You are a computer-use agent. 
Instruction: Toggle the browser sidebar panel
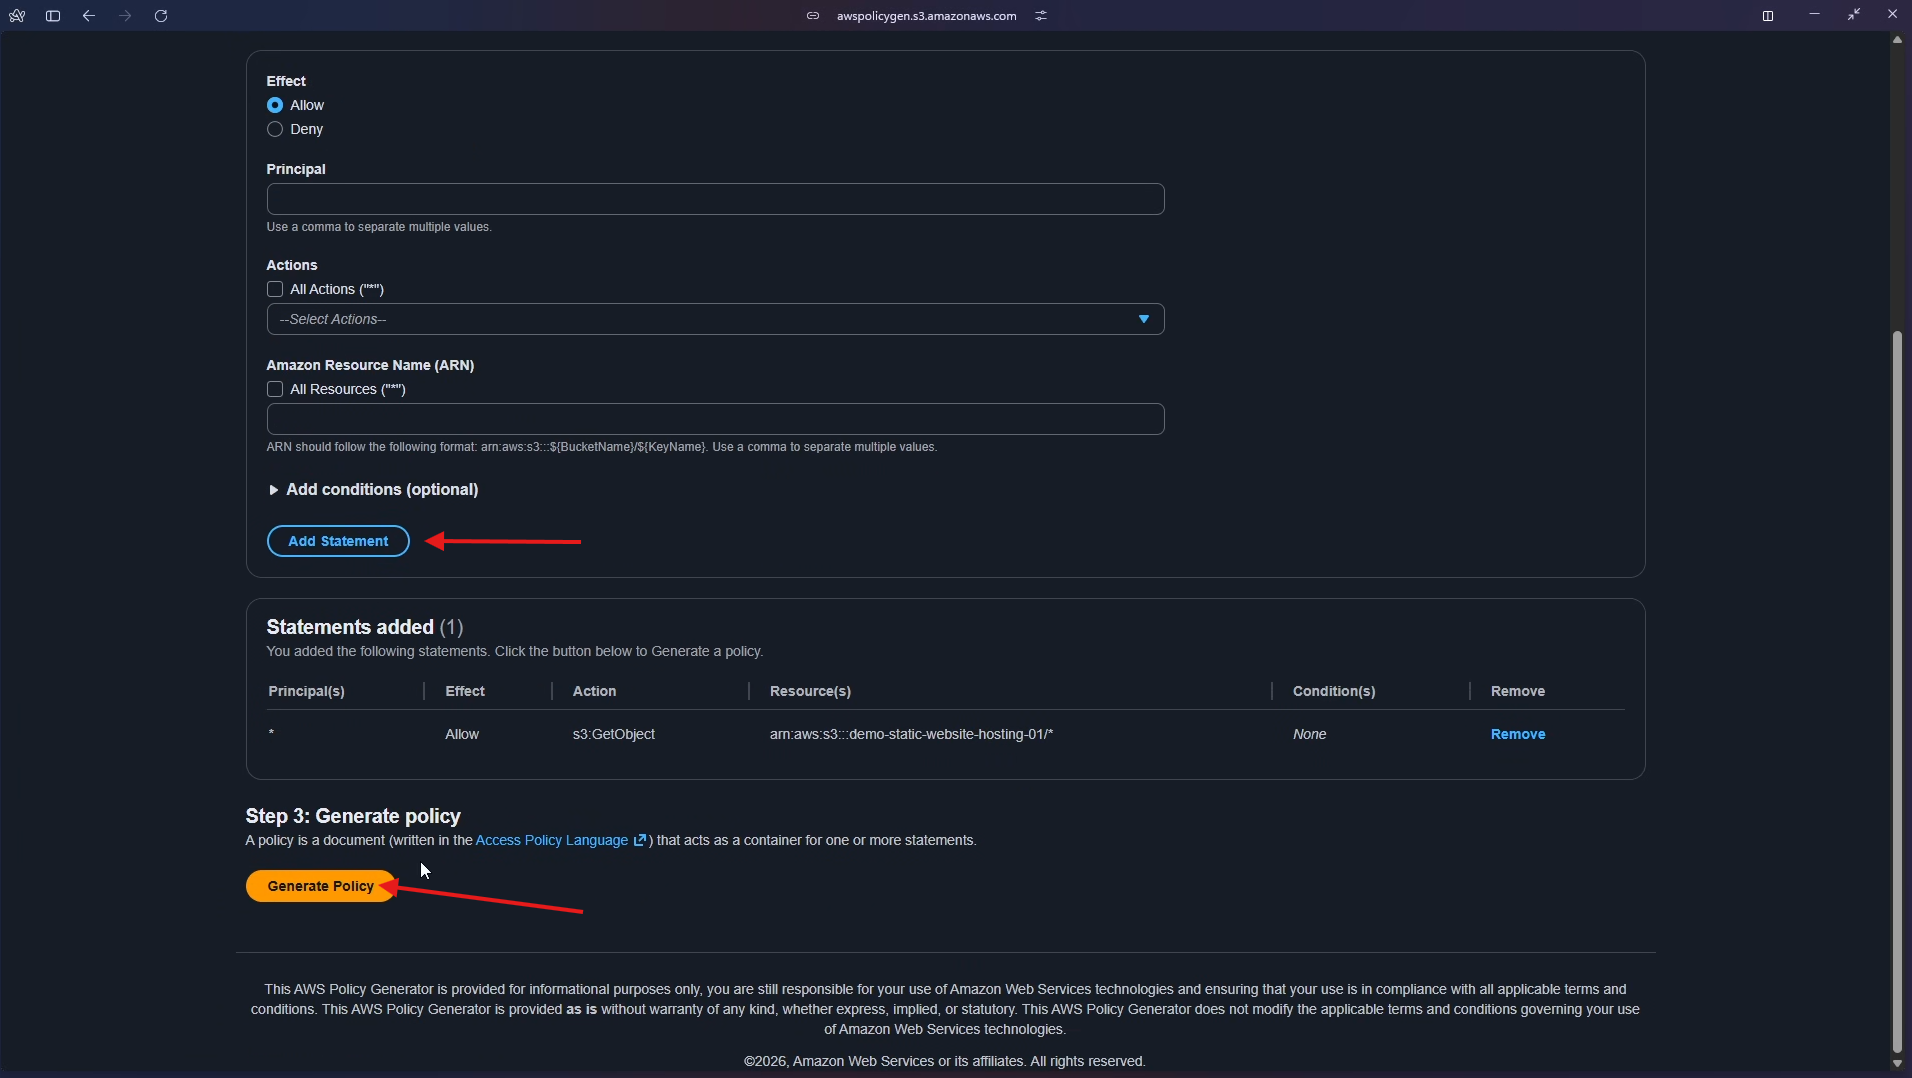click(53, 15)
